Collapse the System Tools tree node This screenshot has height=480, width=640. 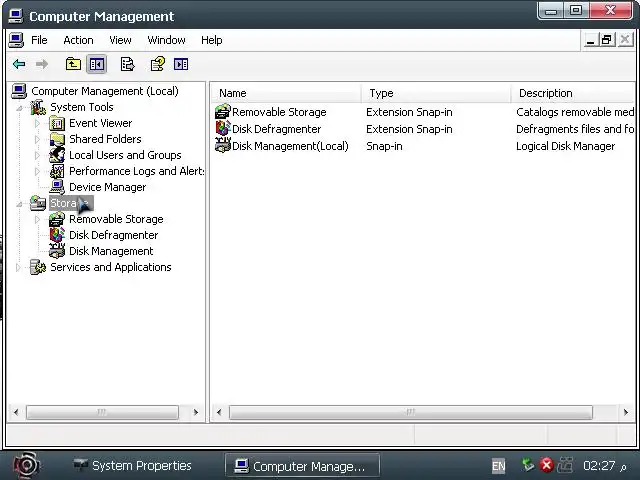(x=19, y=109)
